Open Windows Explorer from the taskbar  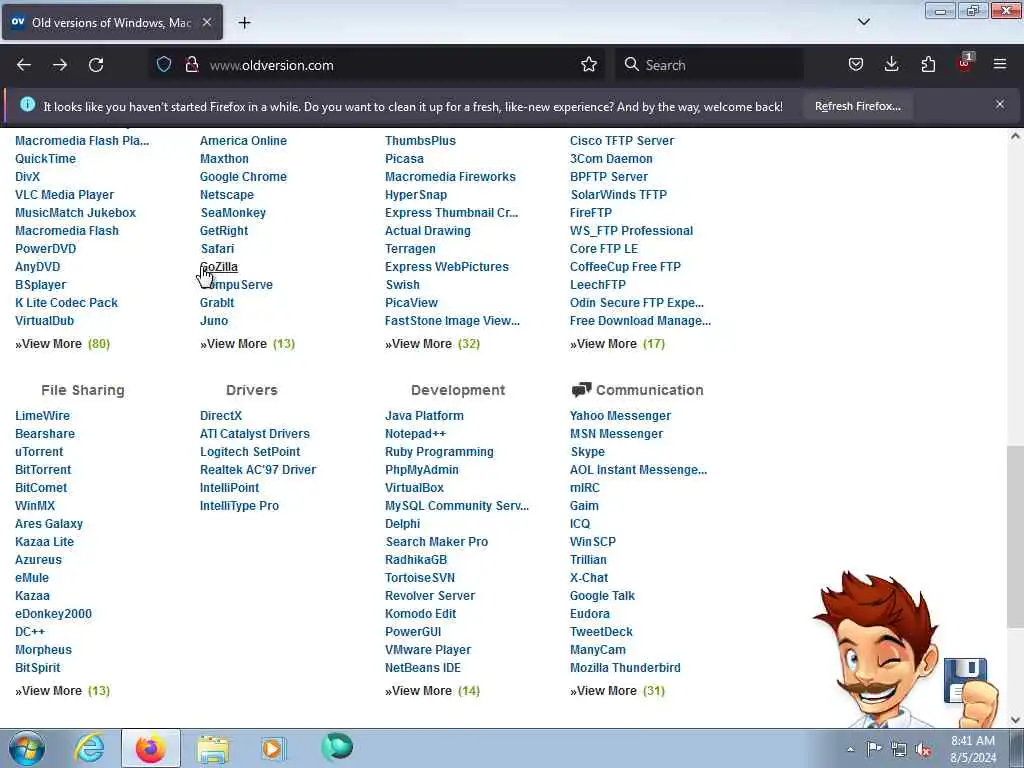213,749
